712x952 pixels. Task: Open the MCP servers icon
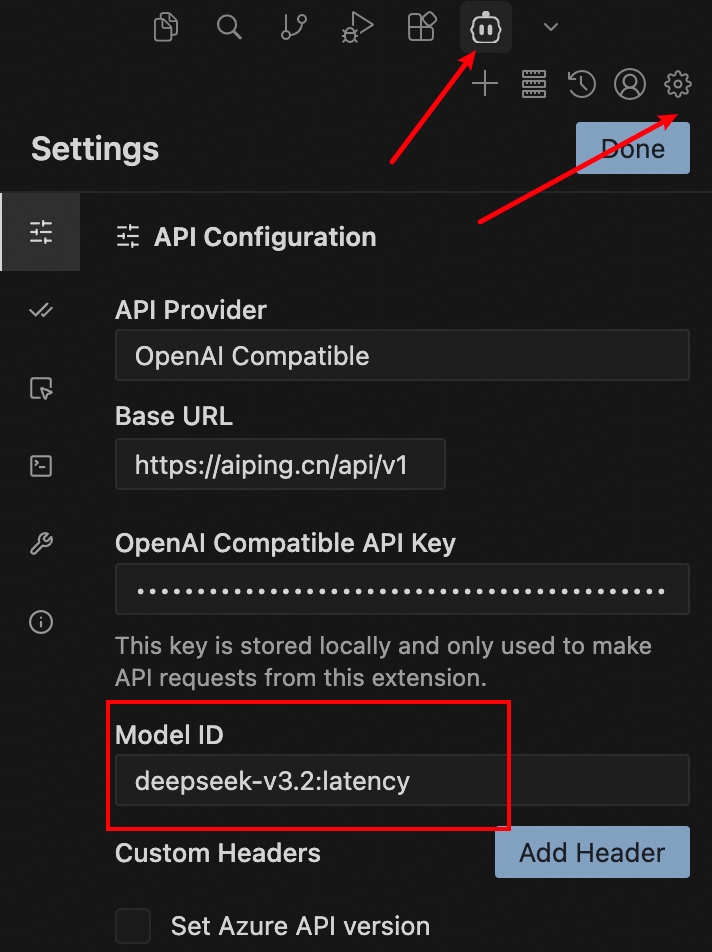point(534,85)
